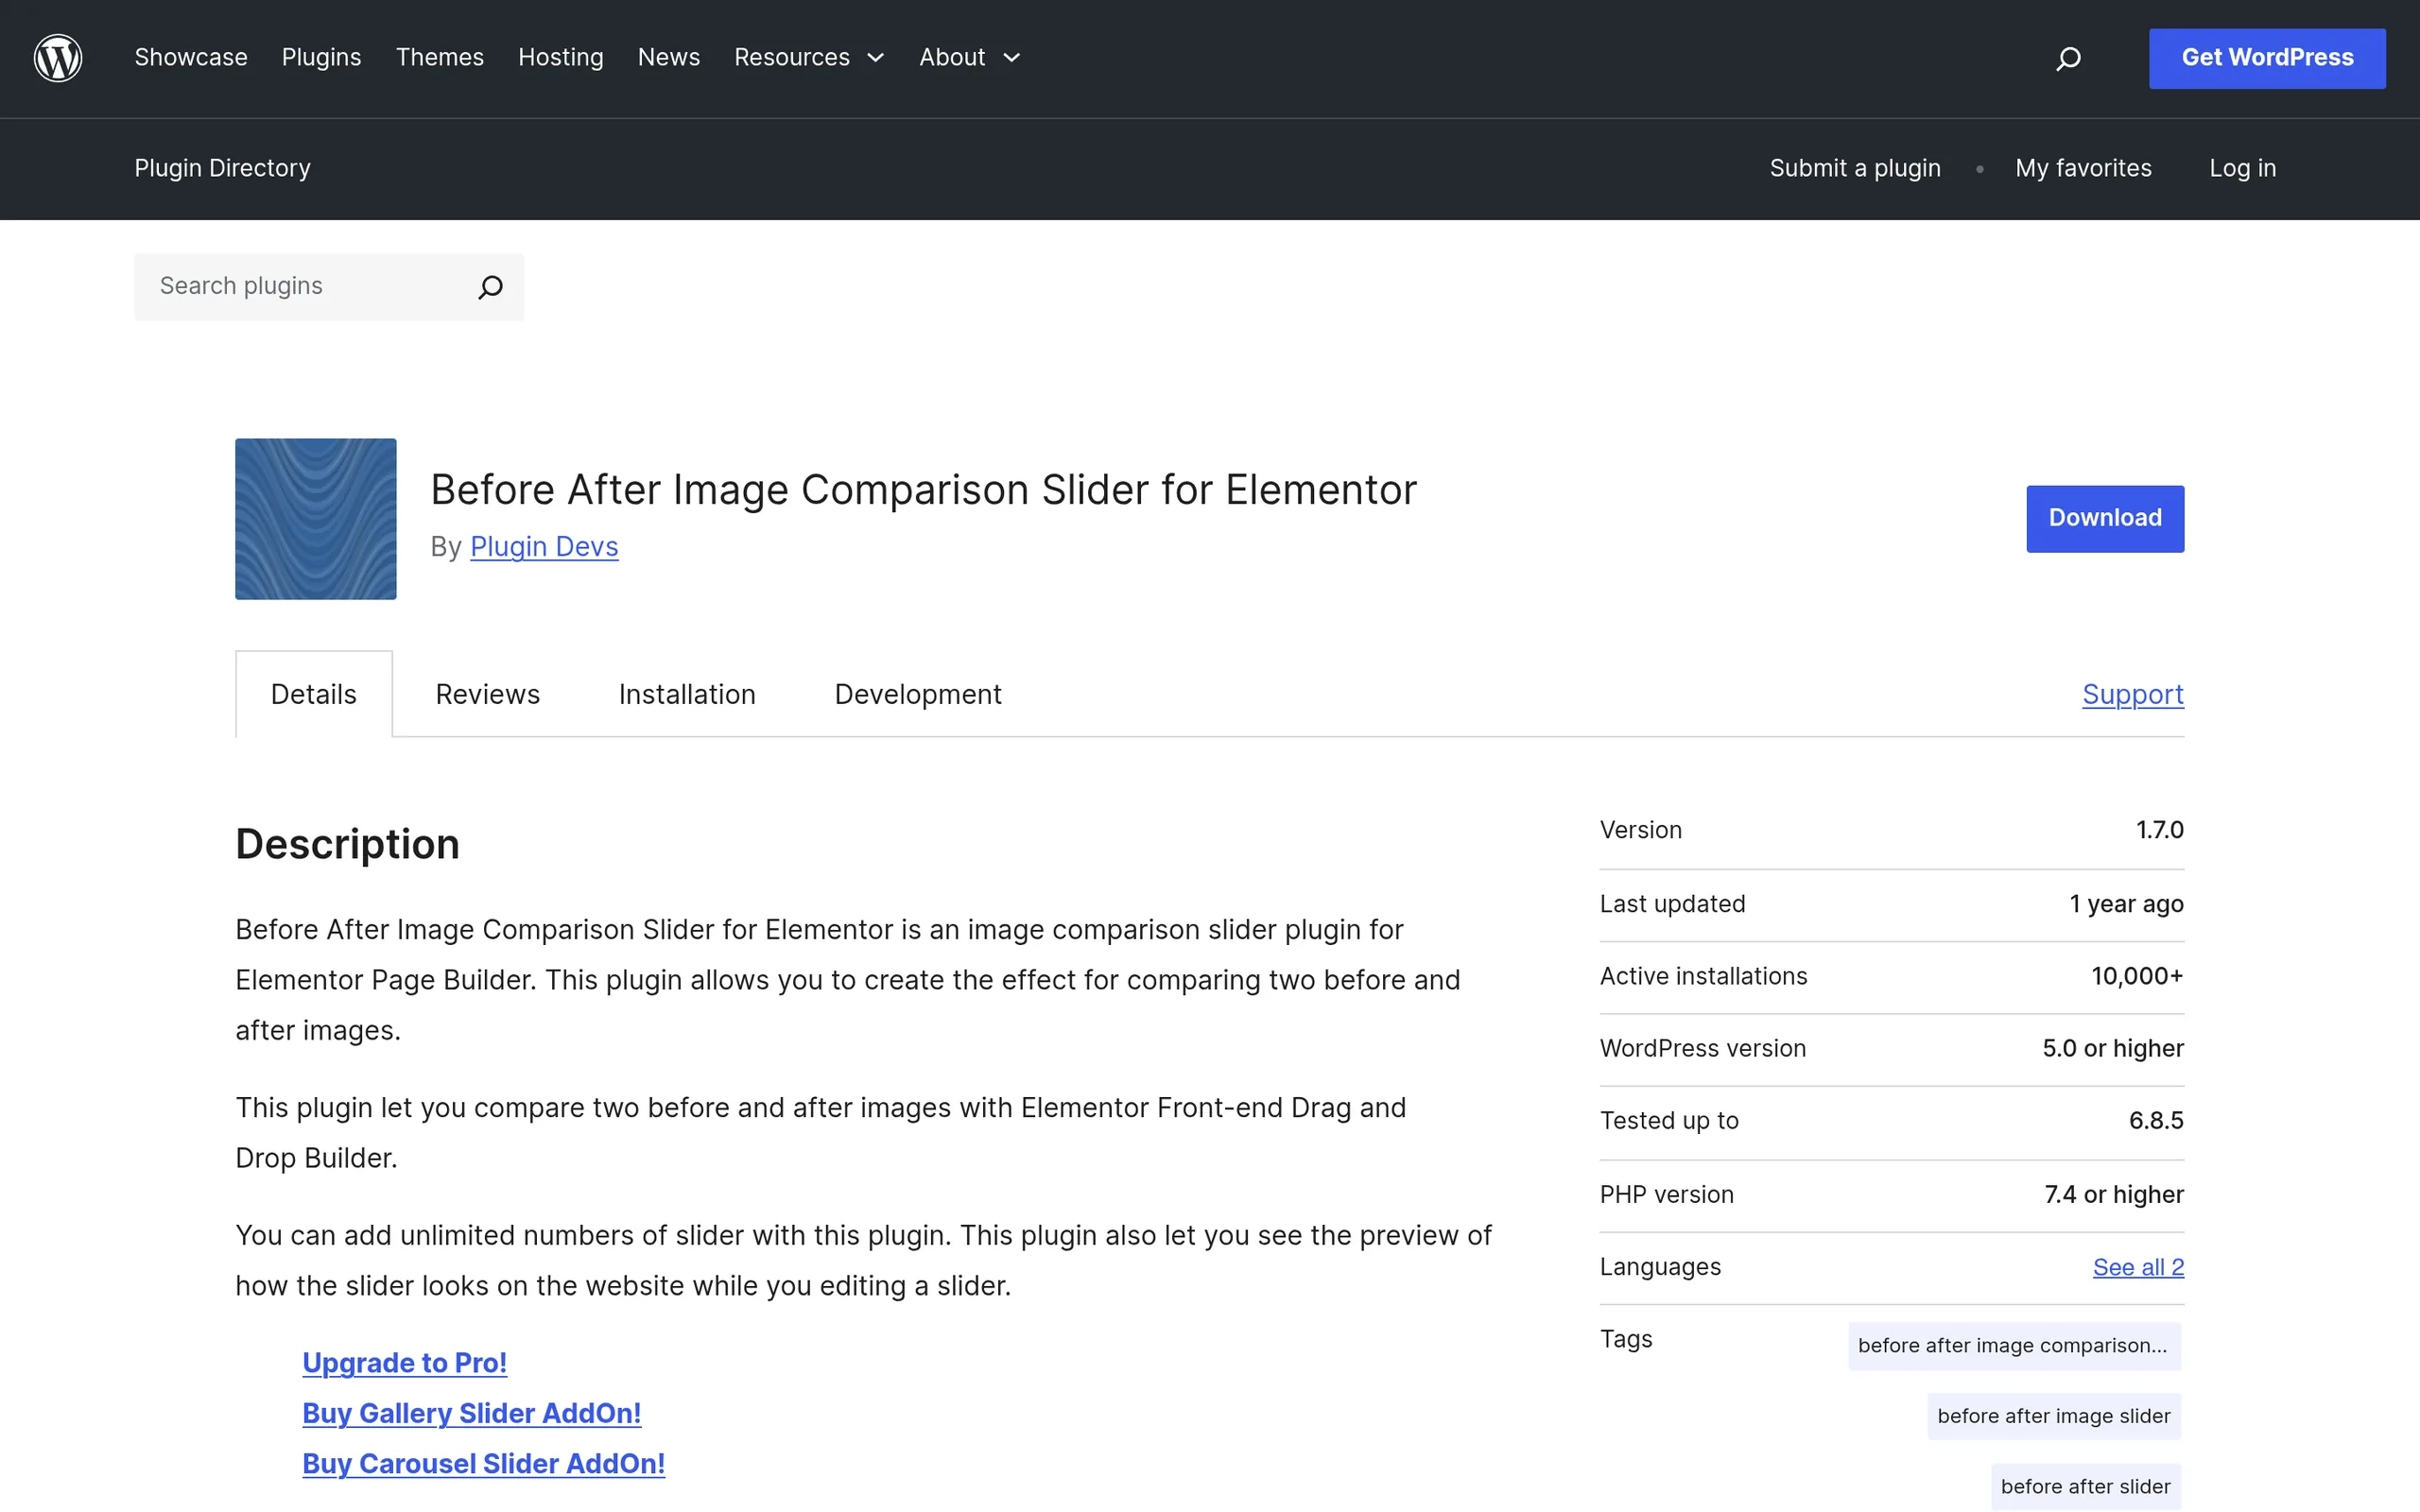Click the '7.4 or higher' PHP version value
2420x1512 pixels.
click(2114, 1194)
